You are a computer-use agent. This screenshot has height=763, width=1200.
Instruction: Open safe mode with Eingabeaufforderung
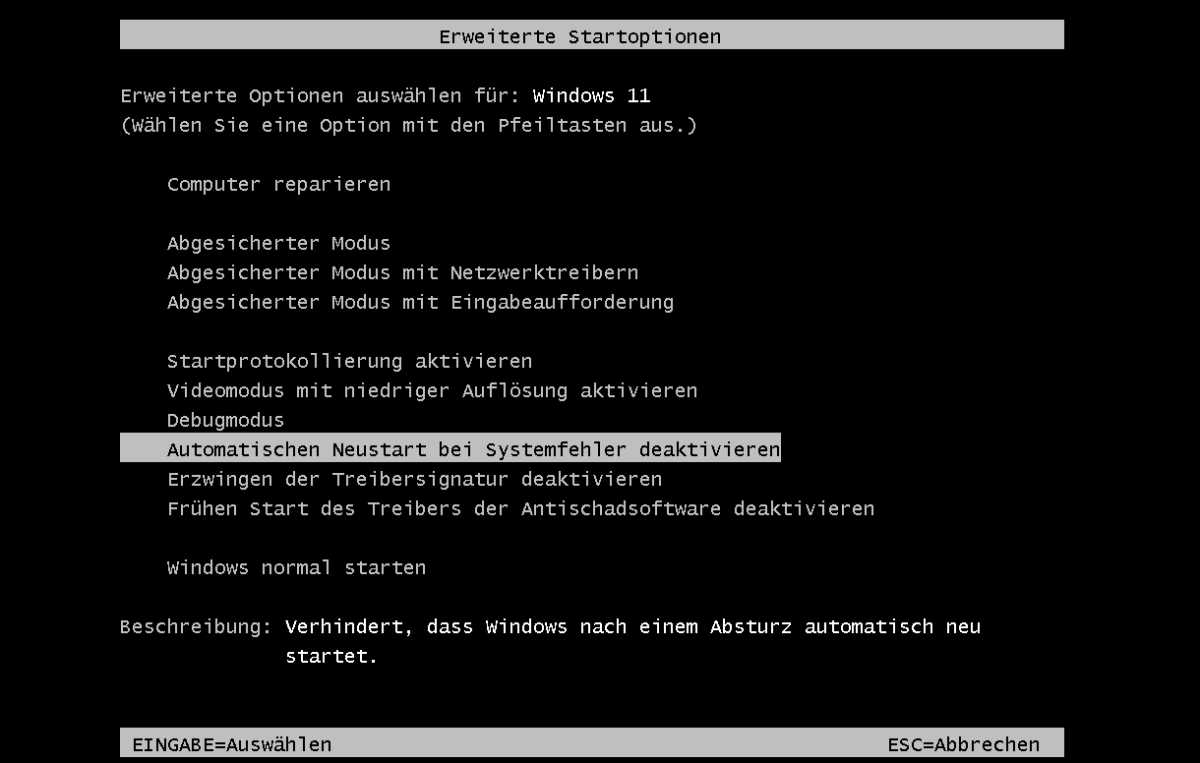tap(420, 302)
